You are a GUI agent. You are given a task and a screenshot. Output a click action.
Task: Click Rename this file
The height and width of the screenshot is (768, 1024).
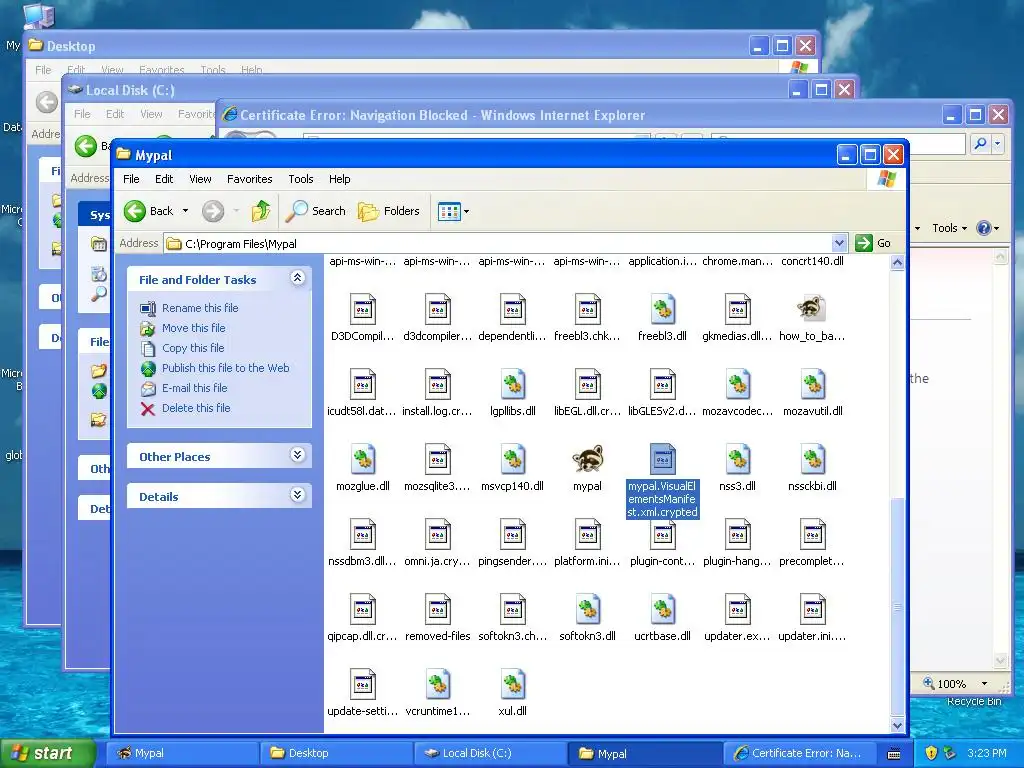(200, 308)
